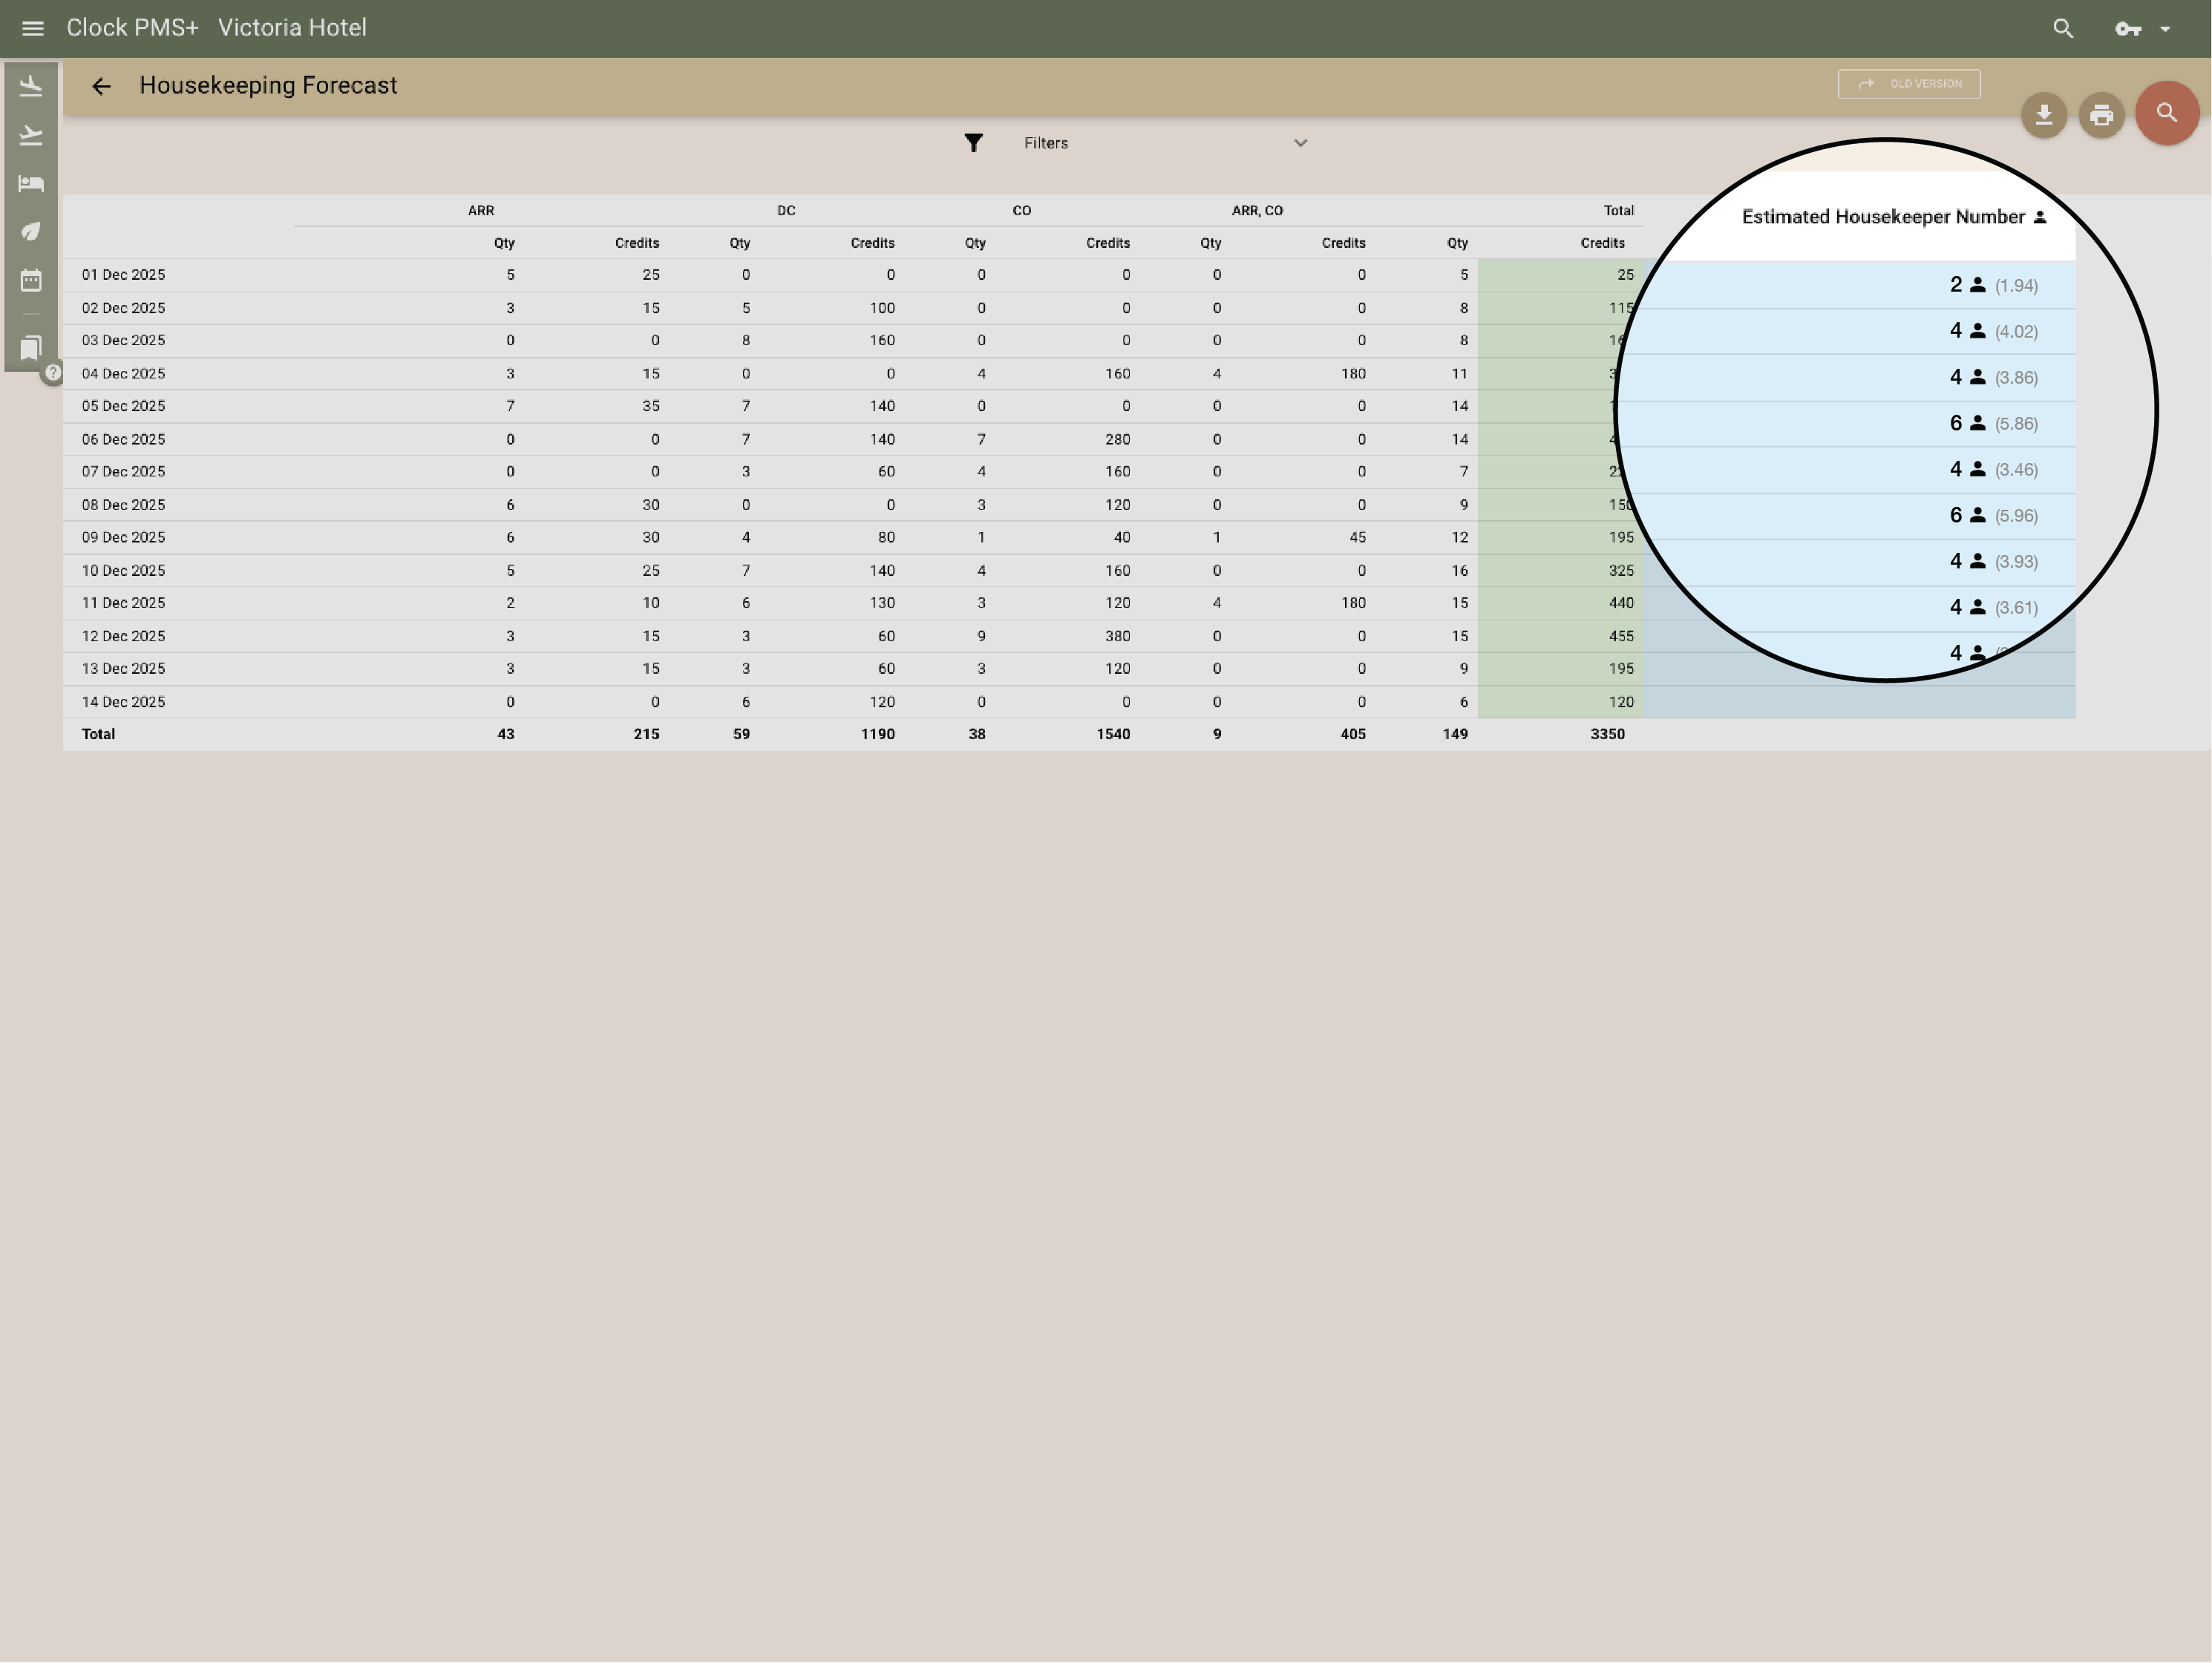Open the bookings book icon in the sidebar
This screenshot has height=1663, width=2212.
pos(31,348)
